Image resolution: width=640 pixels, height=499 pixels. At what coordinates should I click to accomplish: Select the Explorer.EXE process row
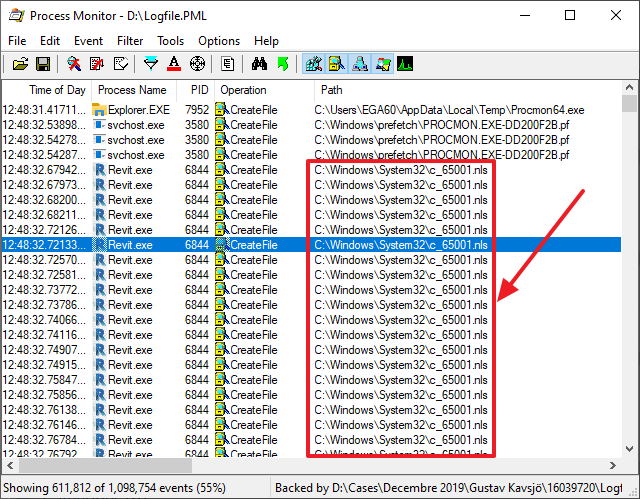[311, 110]
